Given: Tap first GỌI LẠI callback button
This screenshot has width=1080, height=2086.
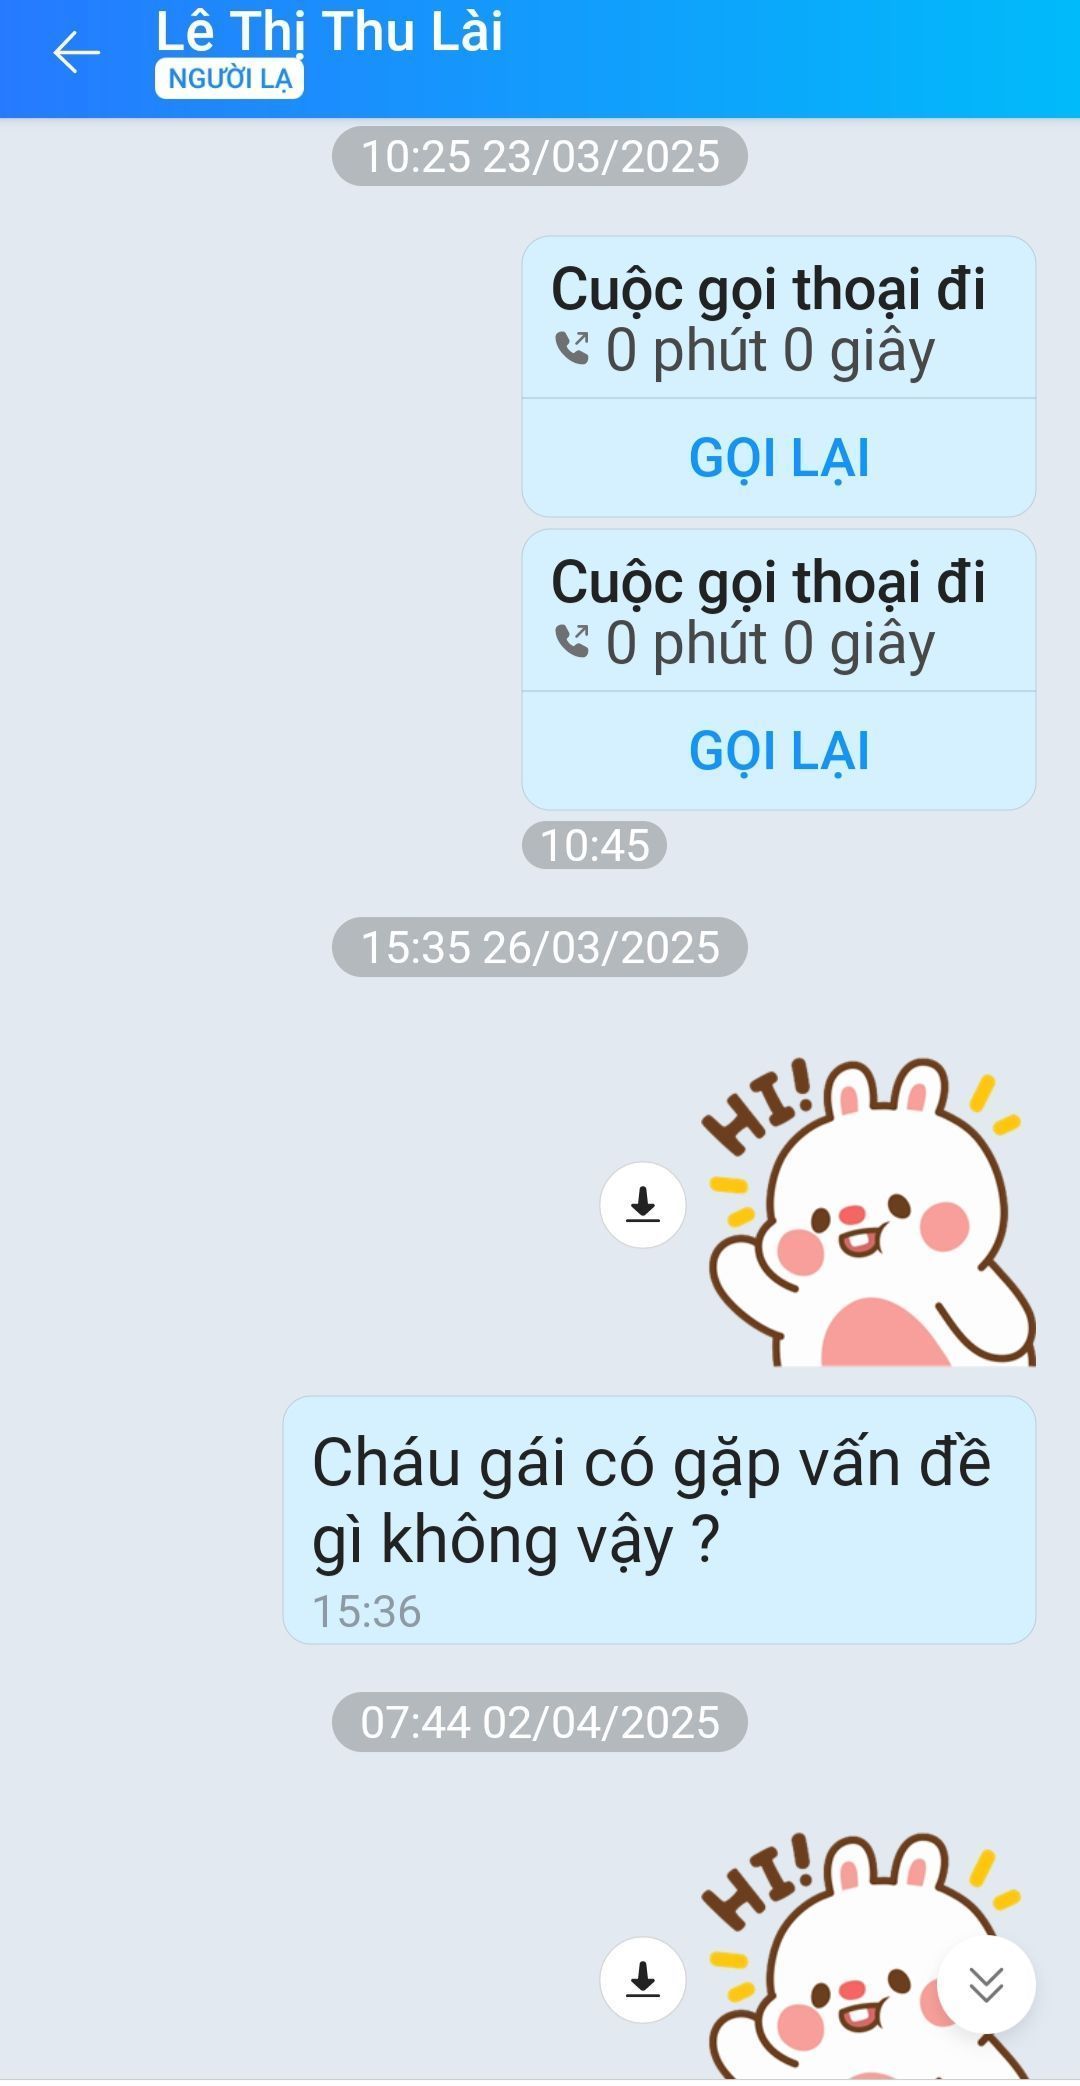Looking at the screenshot, I should (x=779, y=458).
